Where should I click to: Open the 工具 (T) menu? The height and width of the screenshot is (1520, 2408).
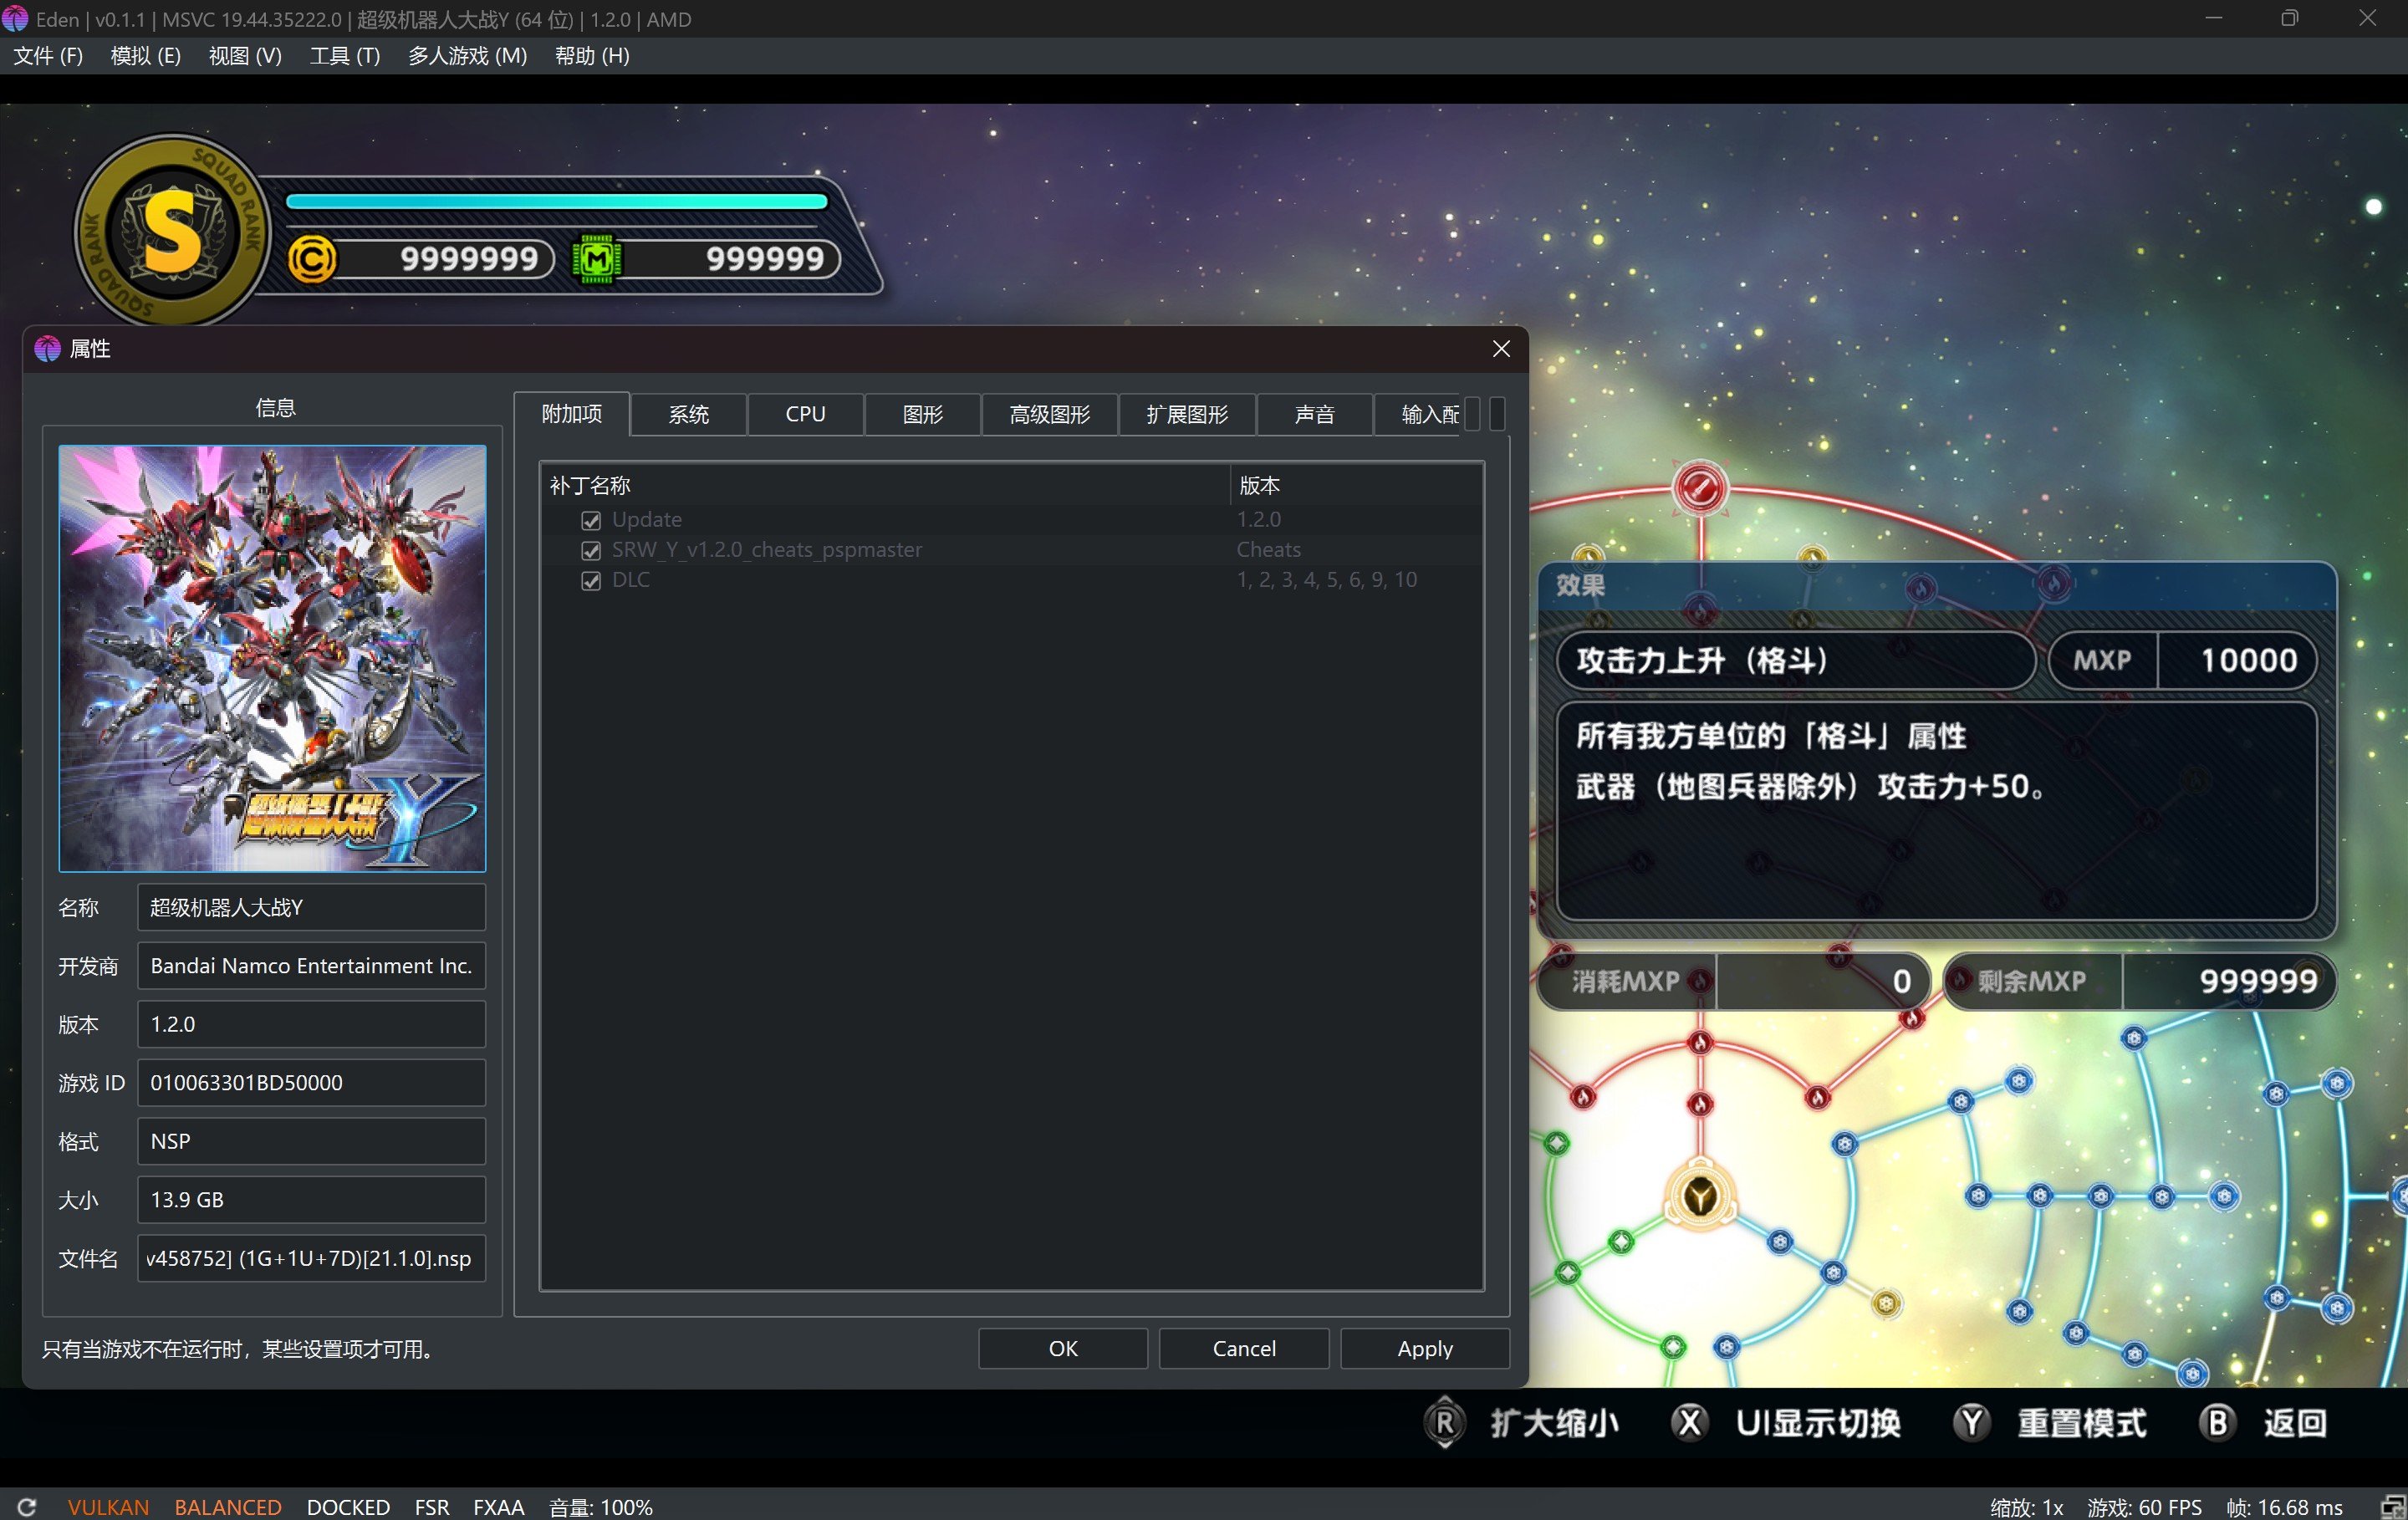(x=345, y=56)
